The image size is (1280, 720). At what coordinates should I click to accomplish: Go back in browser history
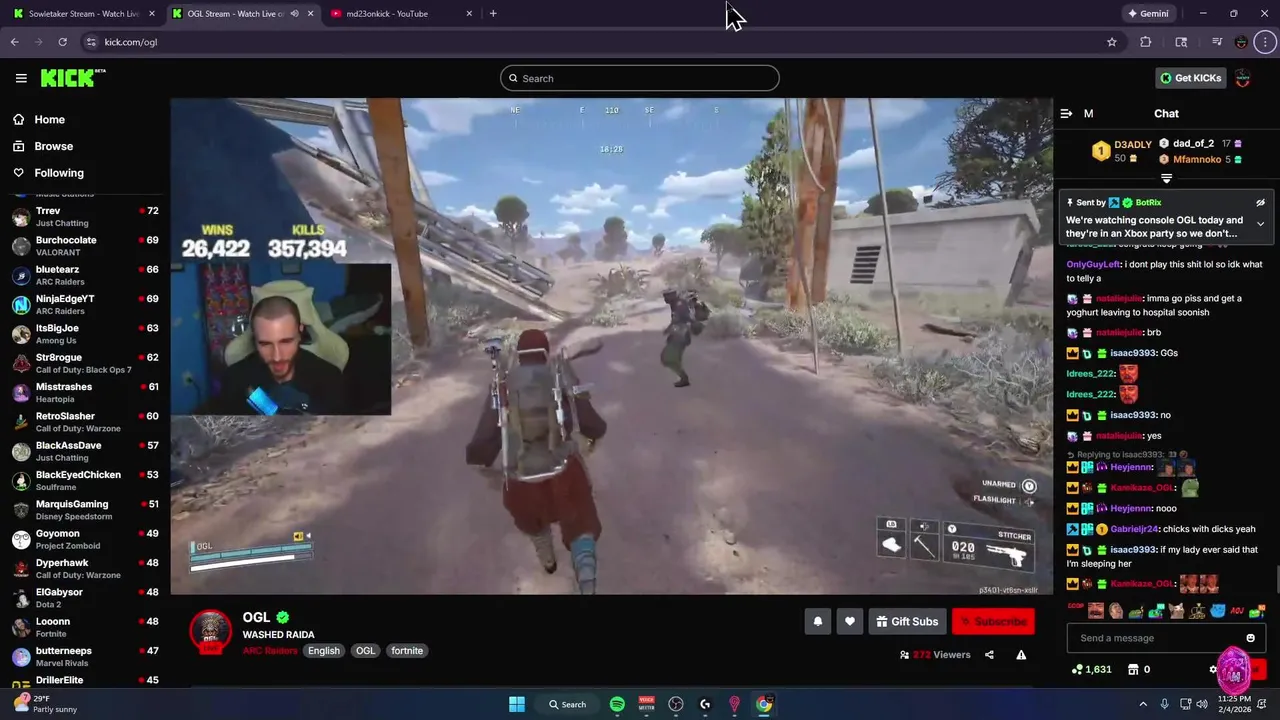tap(14, 42)
